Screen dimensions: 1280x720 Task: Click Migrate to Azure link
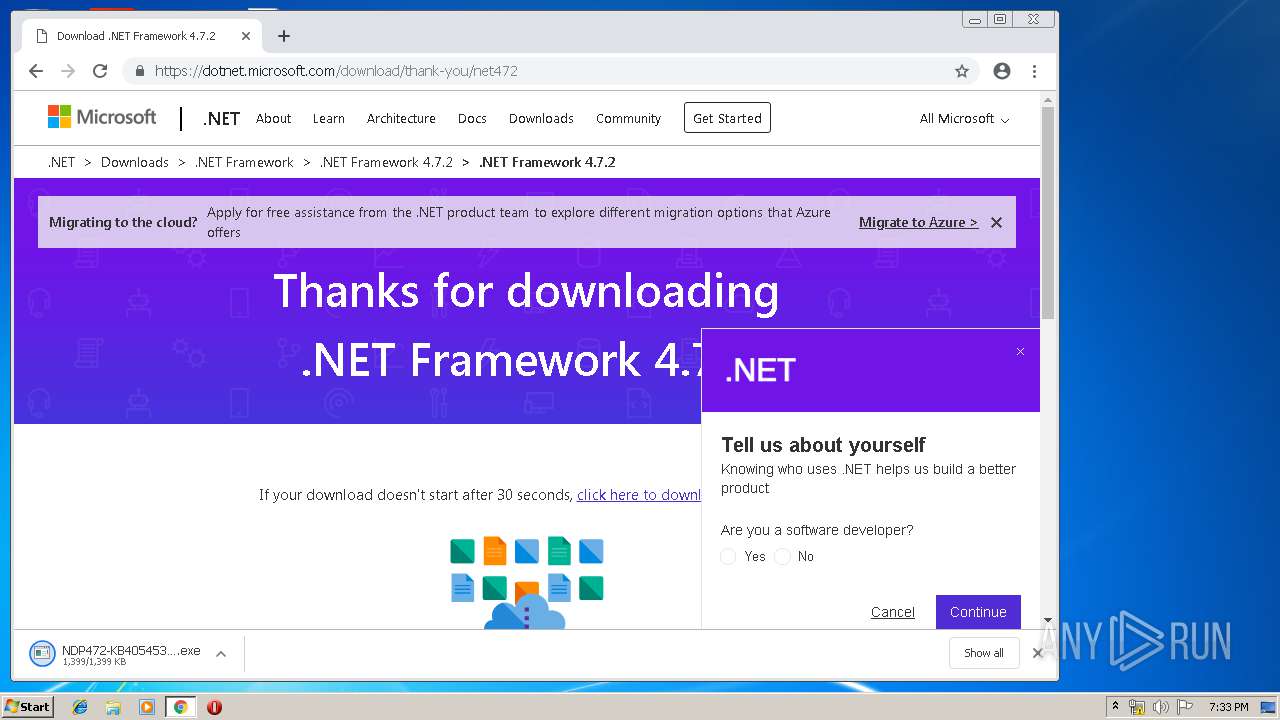pos(918,222)
